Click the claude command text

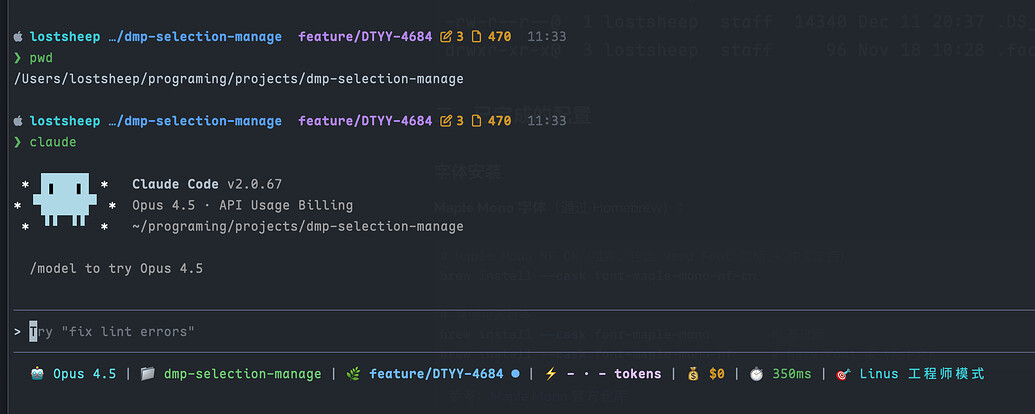click(53, 142)
